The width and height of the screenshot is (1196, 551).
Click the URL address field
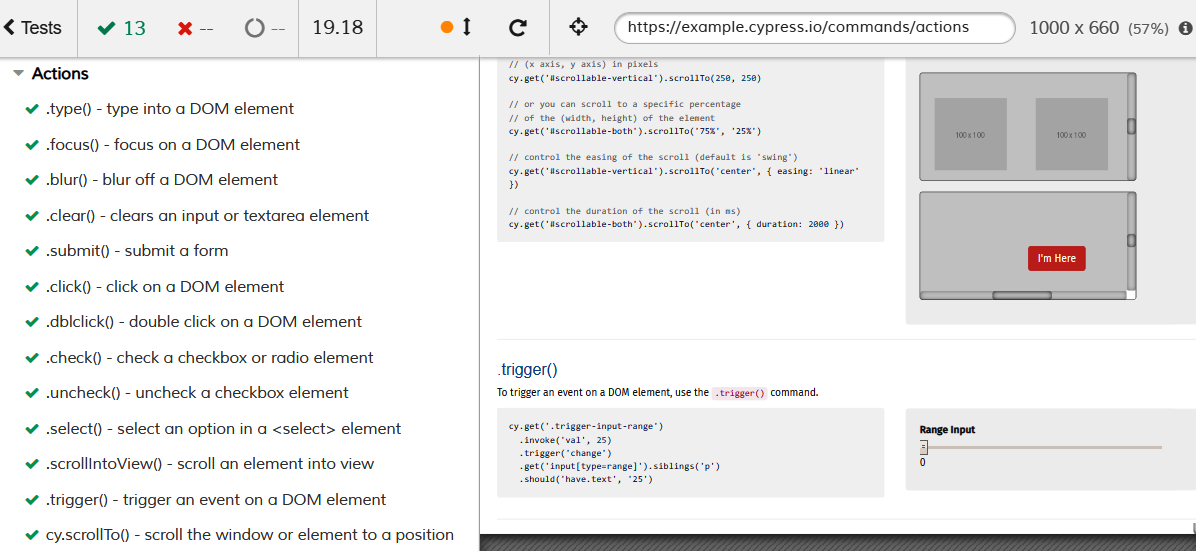click(814, 28)
